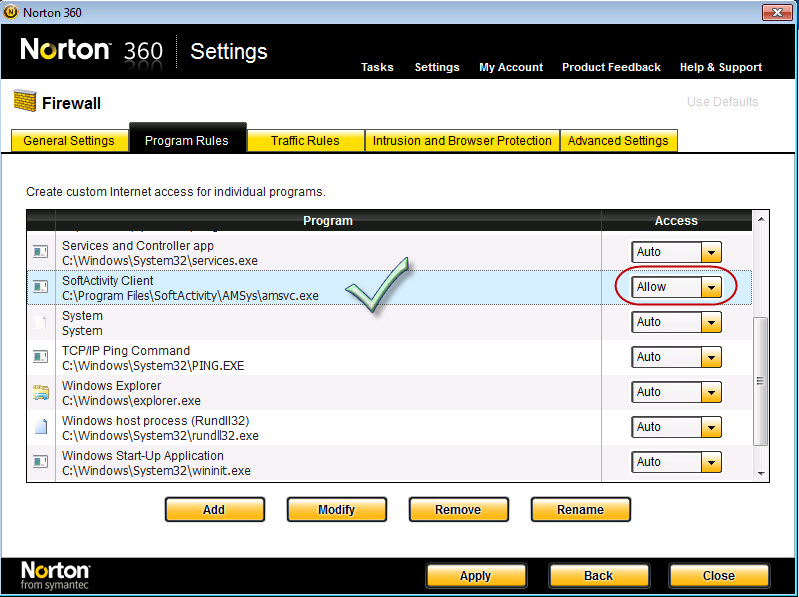Click the Windows Explorer folder icon
799x597 pixels.
point(41,392)
